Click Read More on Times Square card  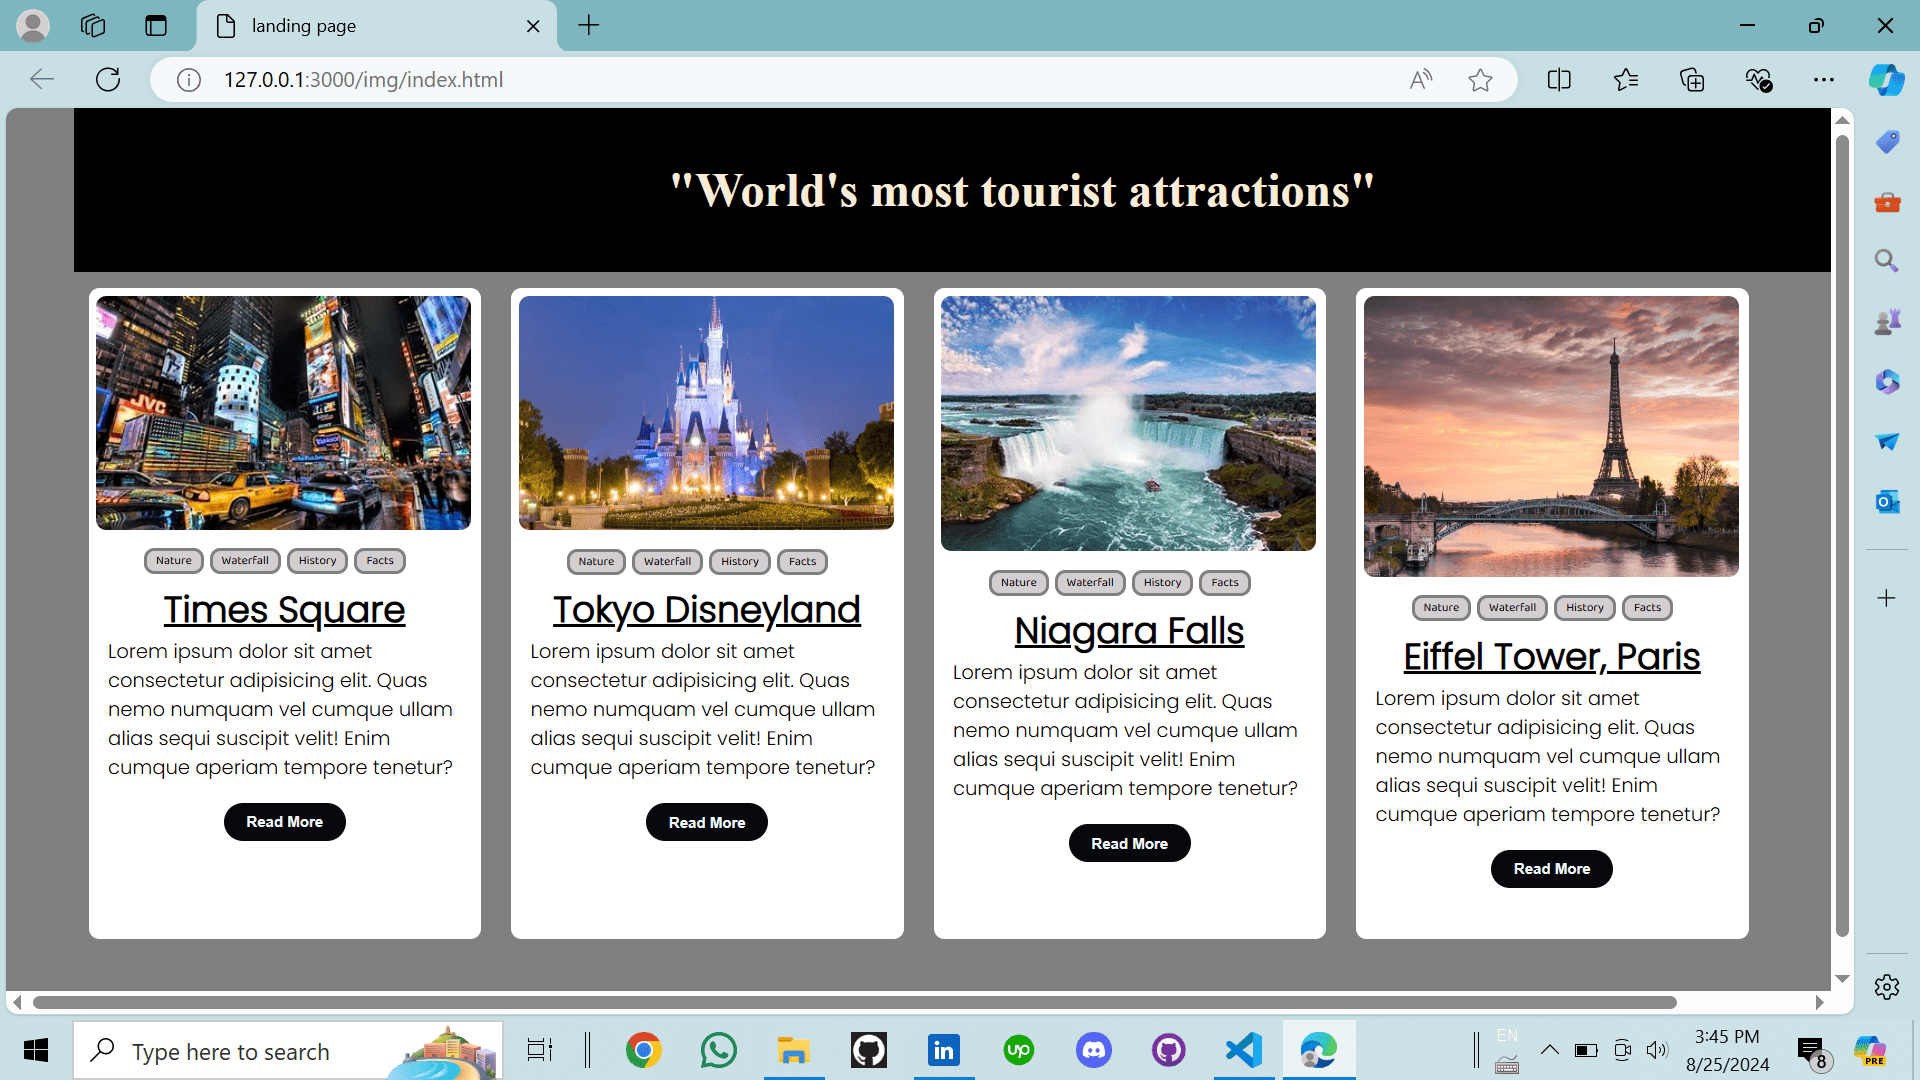pos(285,822)
